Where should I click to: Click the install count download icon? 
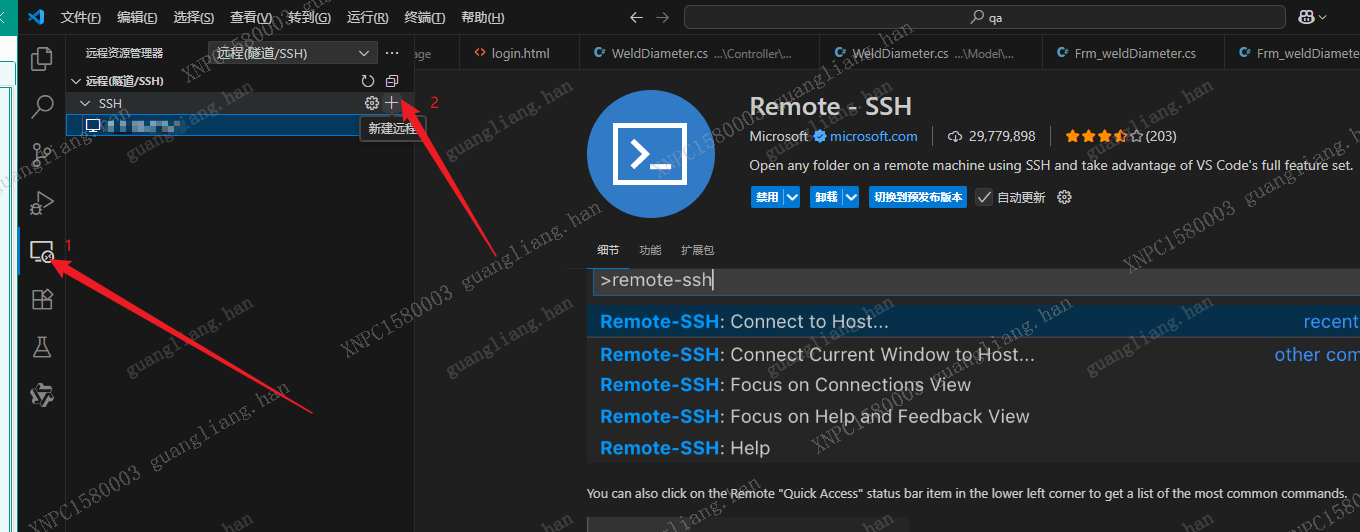pos(954,136)
